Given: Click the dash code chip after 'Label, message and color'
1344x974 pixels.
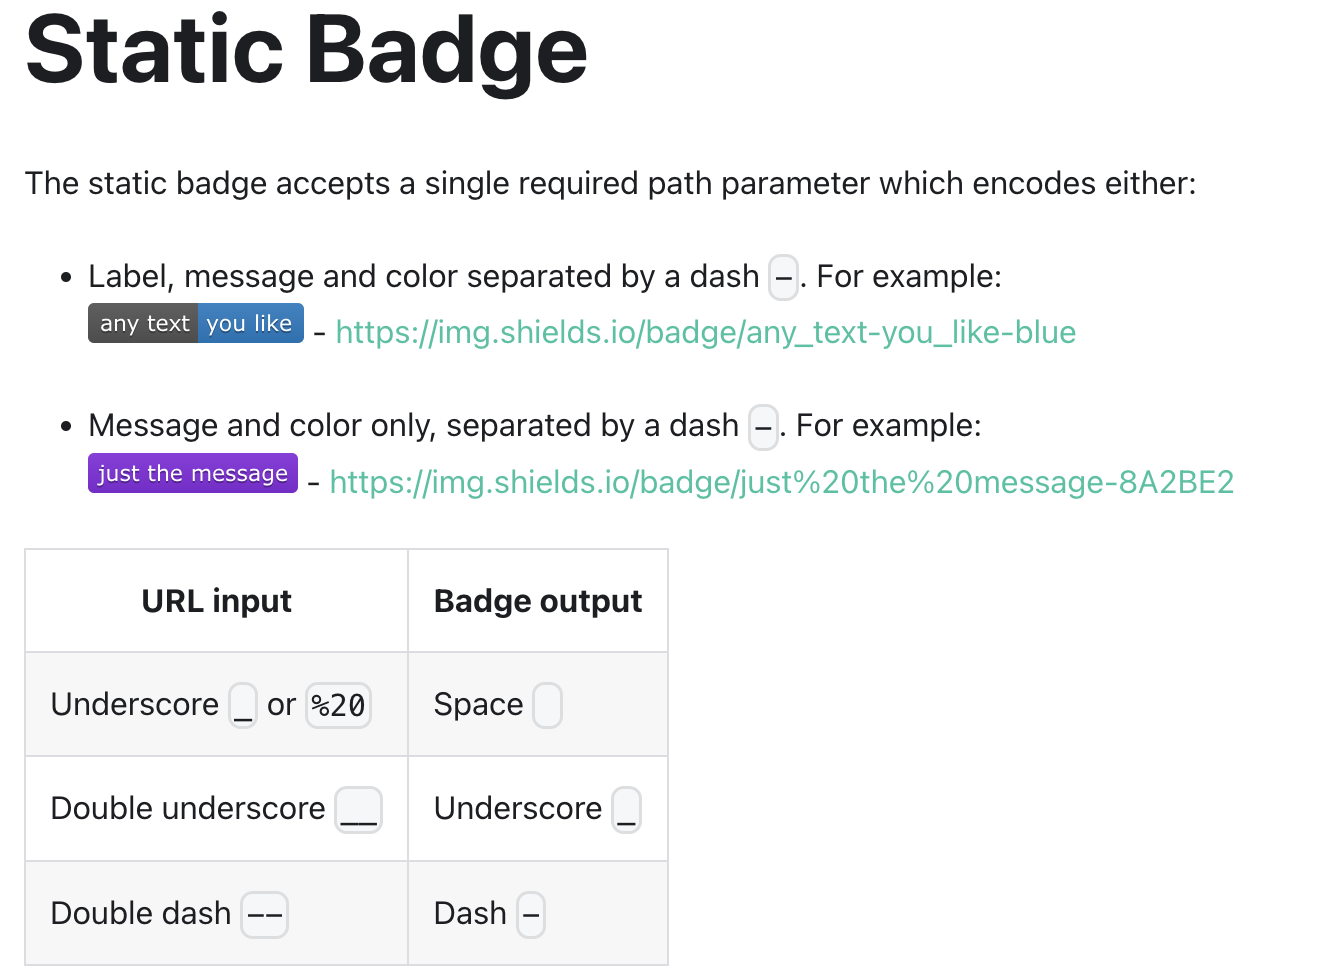Looking at the screenshot, I should tap(783, 277).
